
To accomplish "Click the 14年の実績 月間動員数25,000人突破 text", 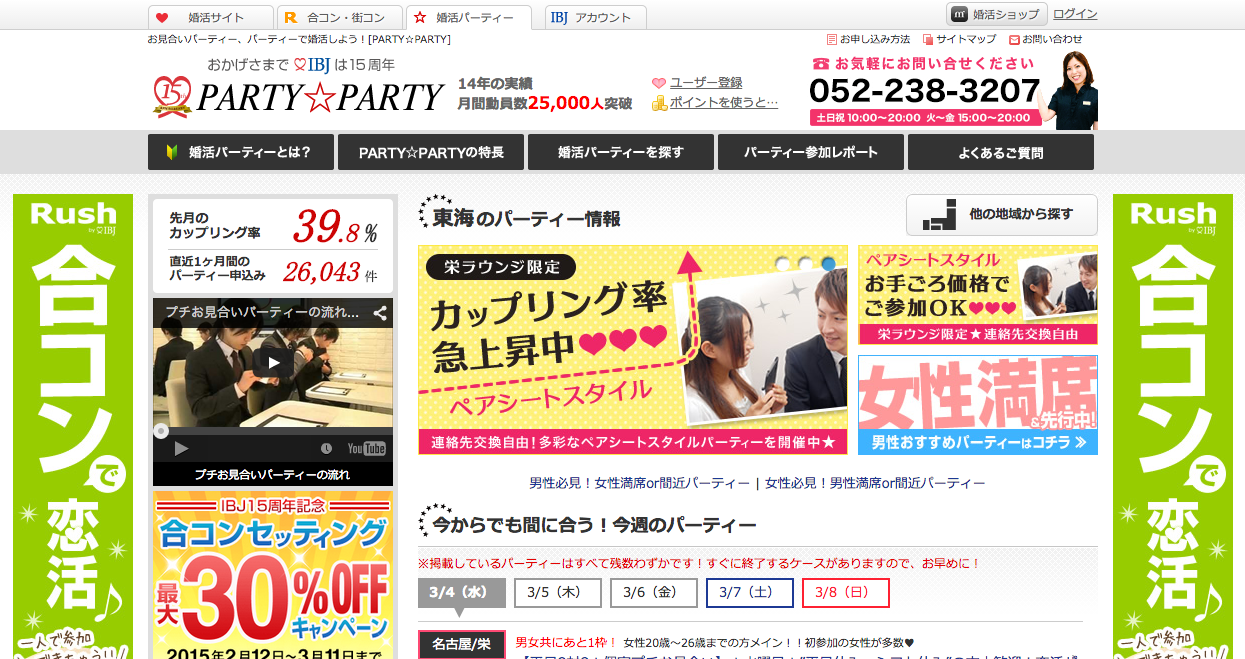I will point(545,93).
